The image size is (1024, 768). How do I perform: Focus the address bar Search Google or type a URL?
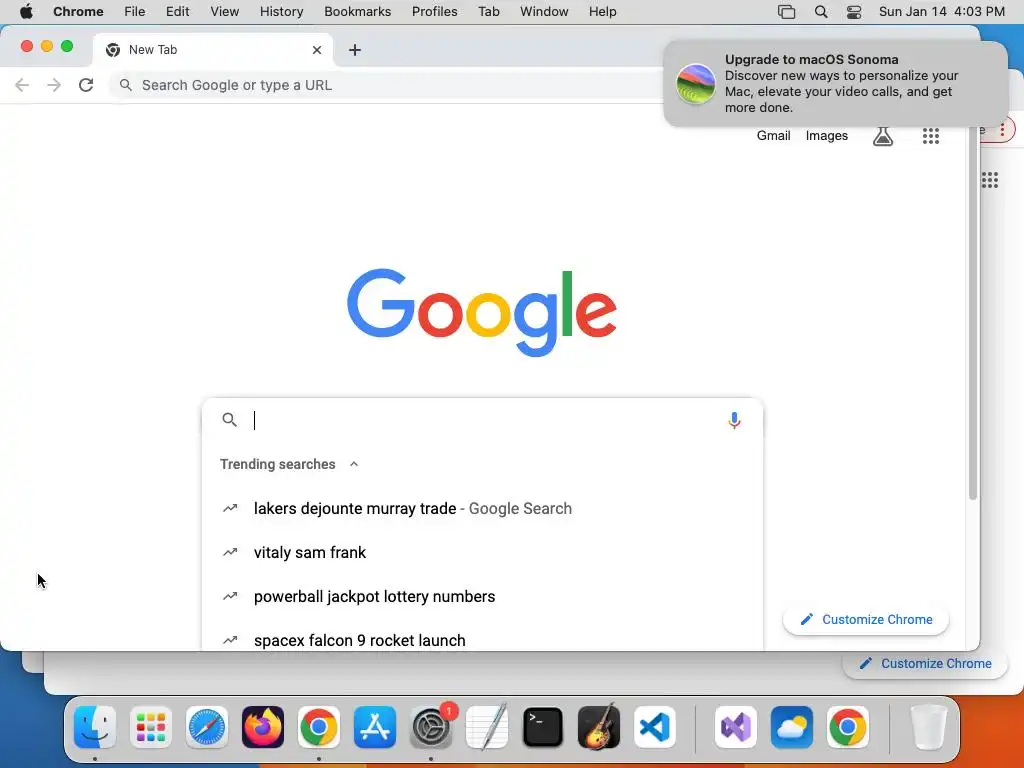385,85
